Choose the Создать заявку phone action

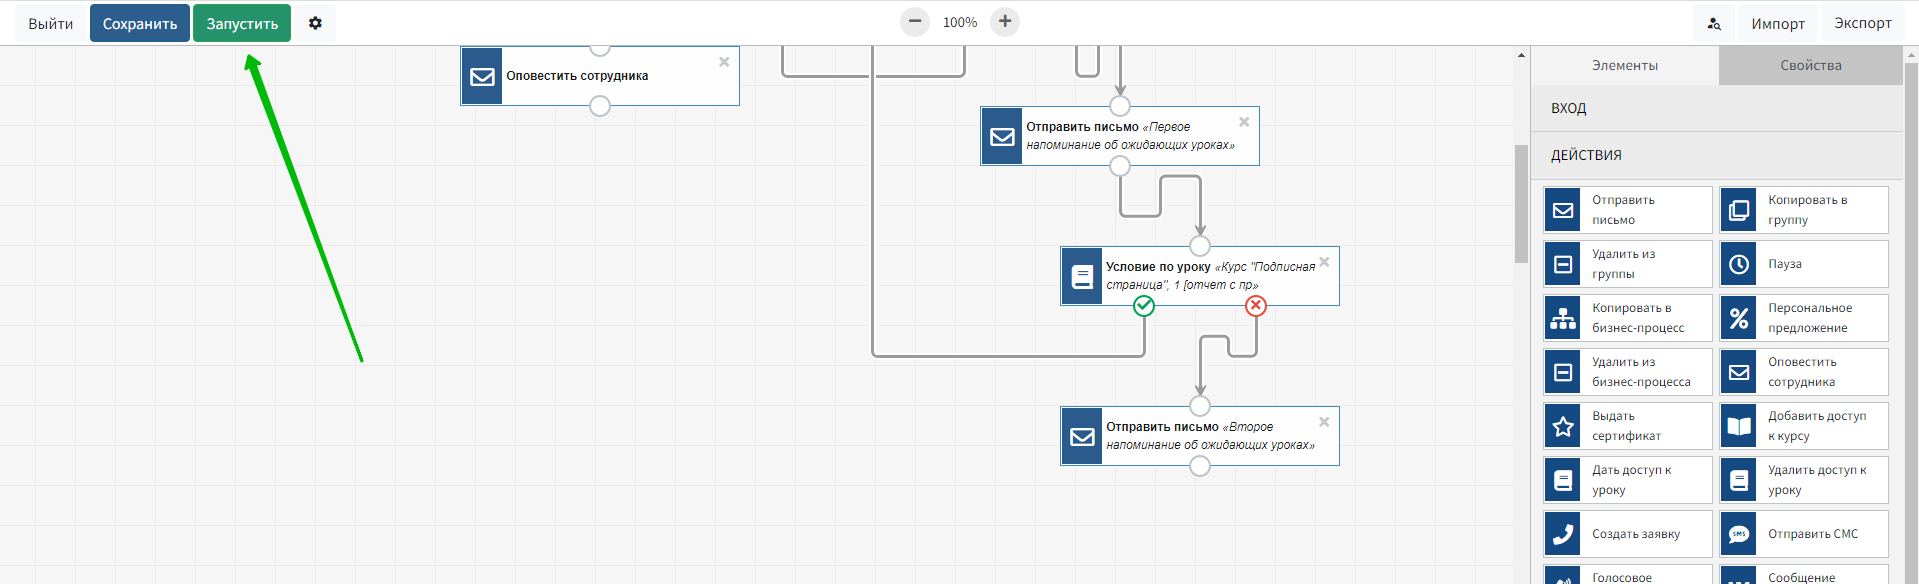pos(1627,534)
